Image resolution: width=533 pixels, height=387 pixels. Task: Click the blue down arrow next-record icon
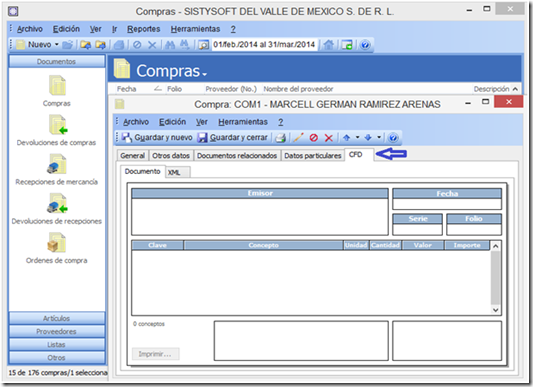pyautogui.click(x=368, y=138)
